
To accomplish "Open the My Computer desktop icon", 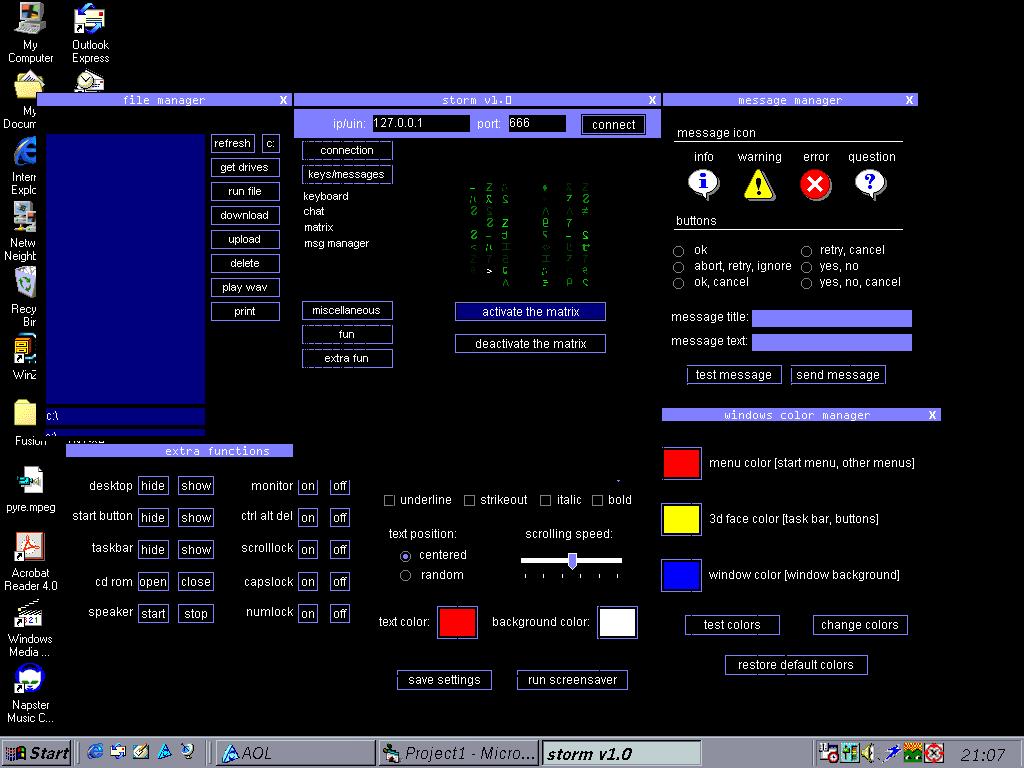I will click(30, 20).
